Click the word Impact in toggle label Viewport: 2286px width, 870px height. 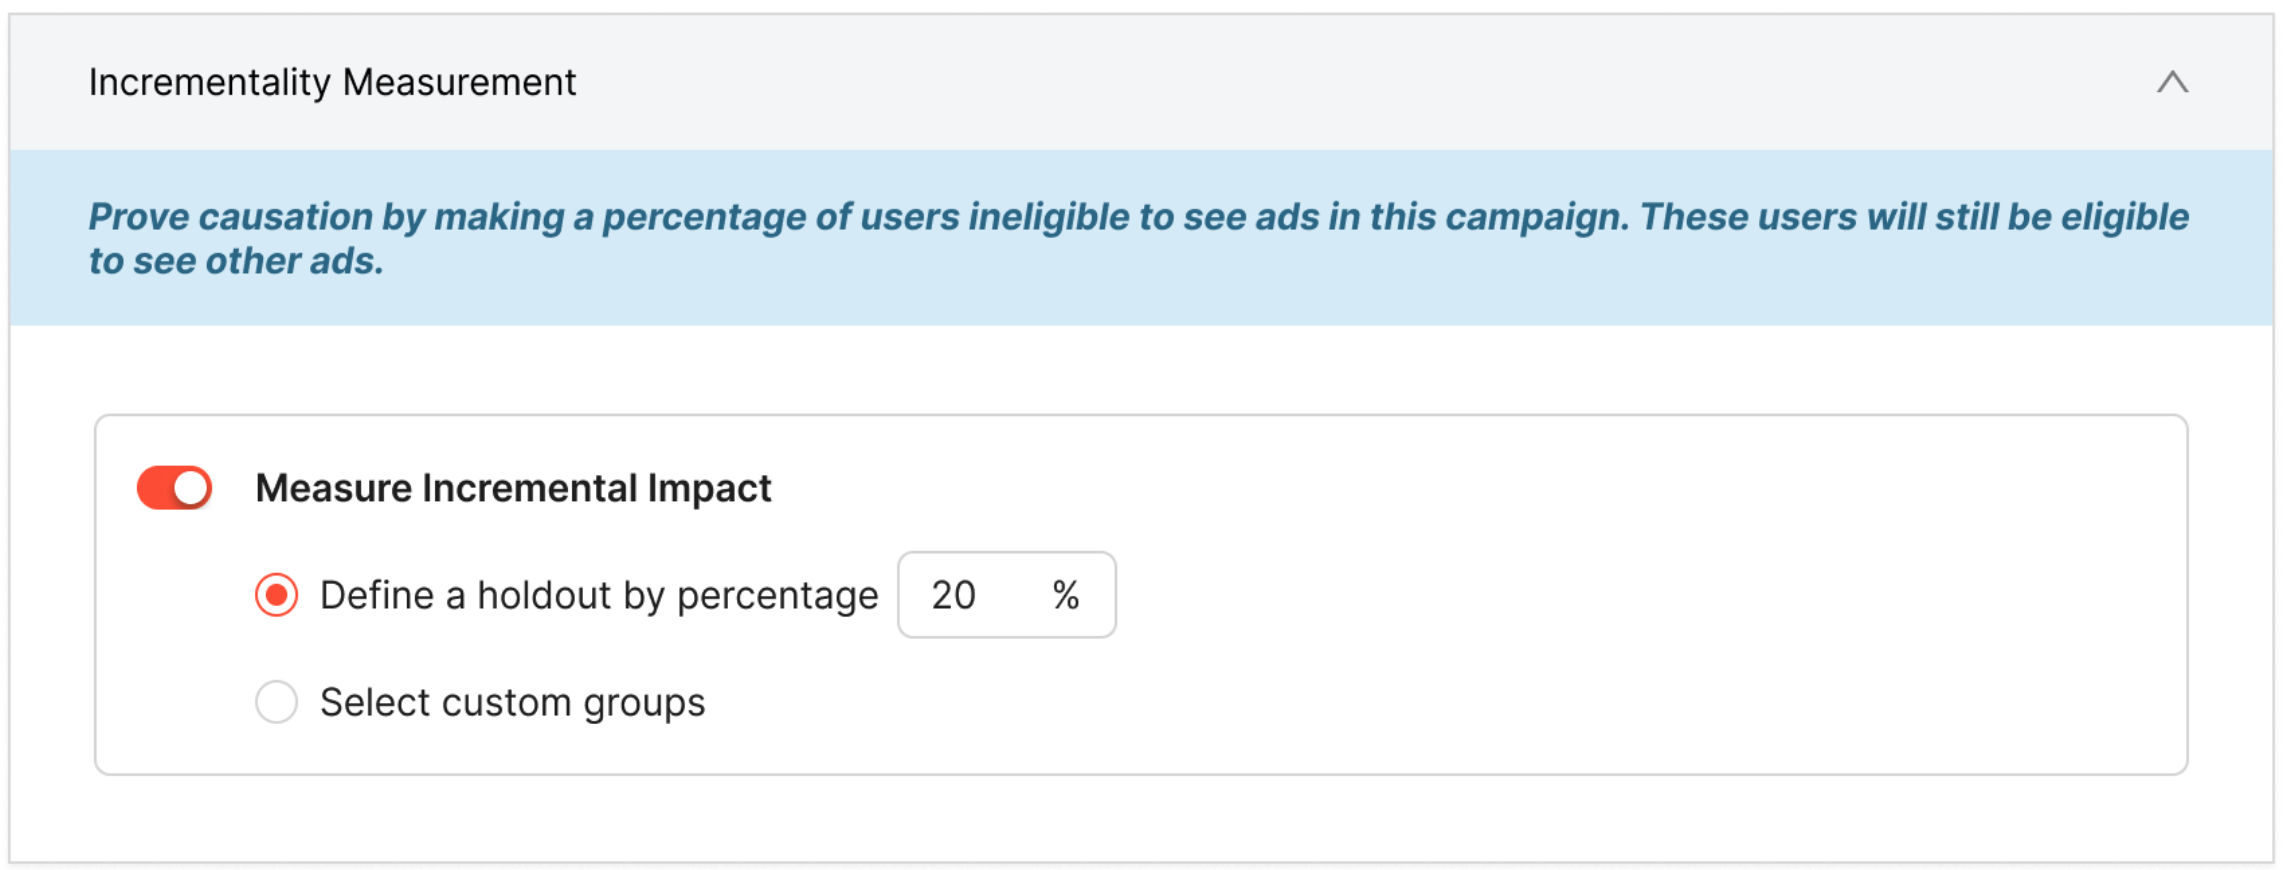point(709,488)
